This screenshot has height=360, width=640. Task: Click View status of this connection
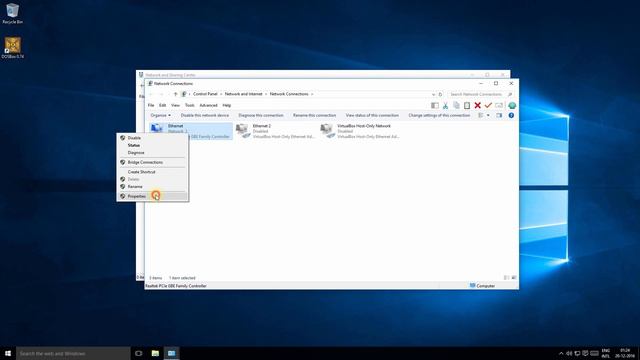coord(372,116)
